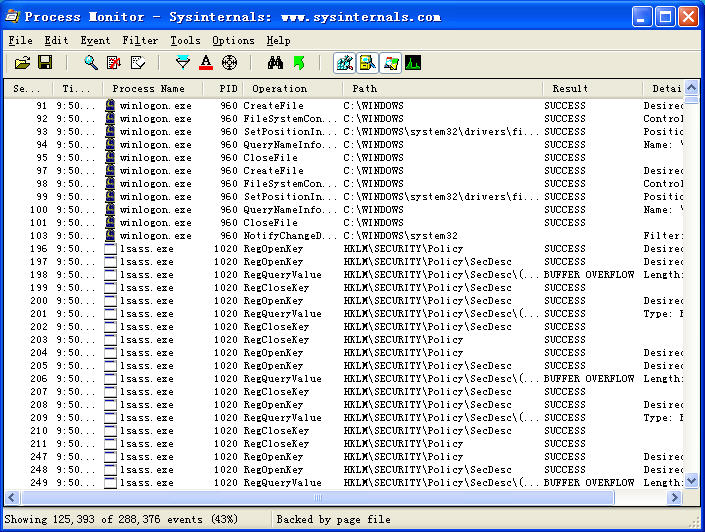Image resolution: width=705 pixels, height=532 pixels.
Task: Open the Highlight red A icon
Action: coord(206,63)
